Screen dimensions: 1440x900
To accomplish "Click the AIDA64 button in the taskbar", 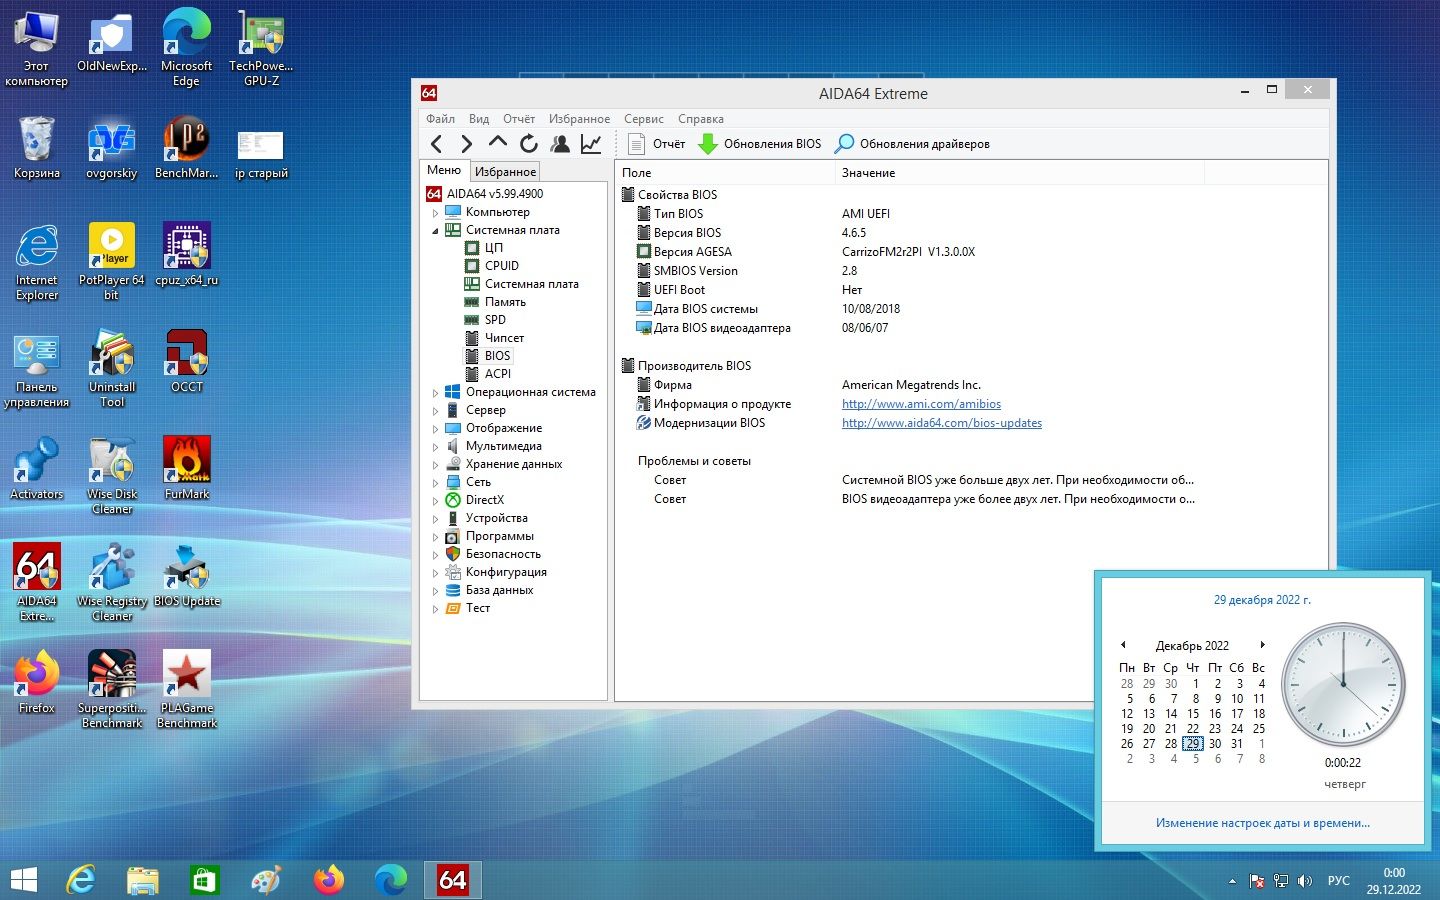I will pyautogui.click(x=453, y=880).
